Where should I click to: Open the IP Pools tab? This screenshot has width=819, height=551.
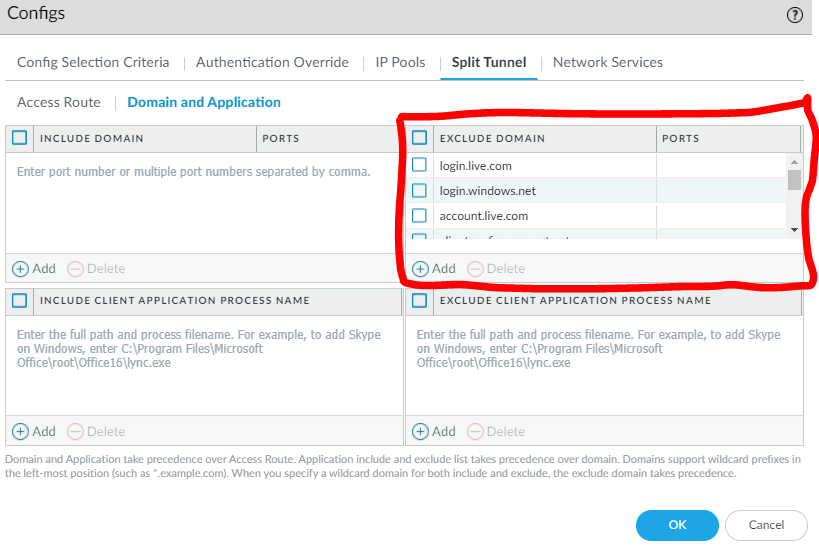400,62
